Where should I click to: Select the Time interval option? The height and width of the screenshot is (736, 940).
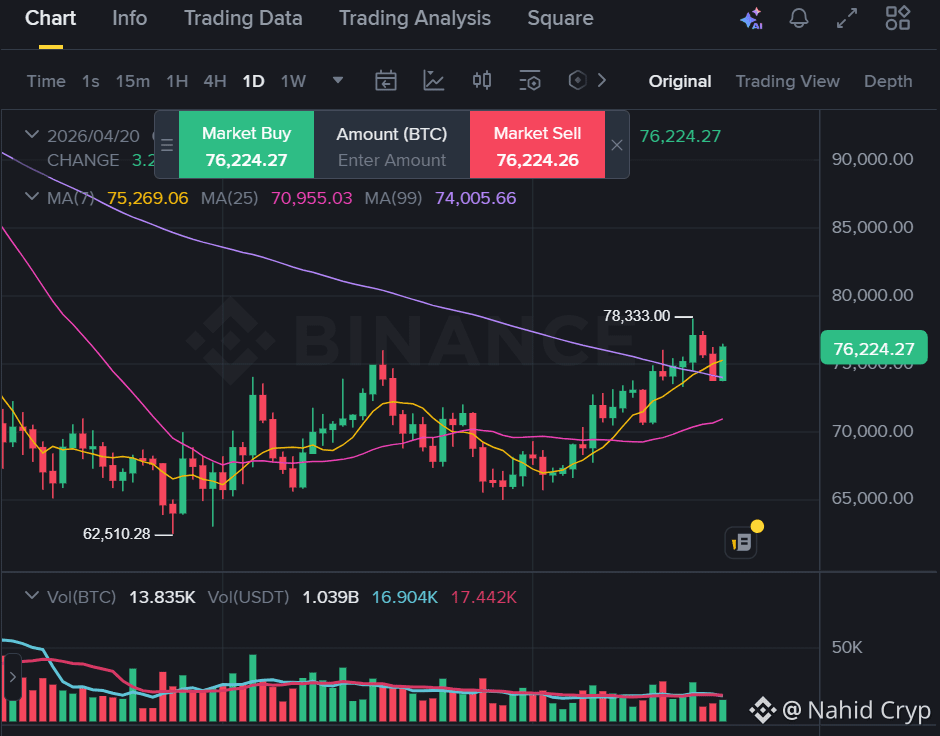pos(46,81)
